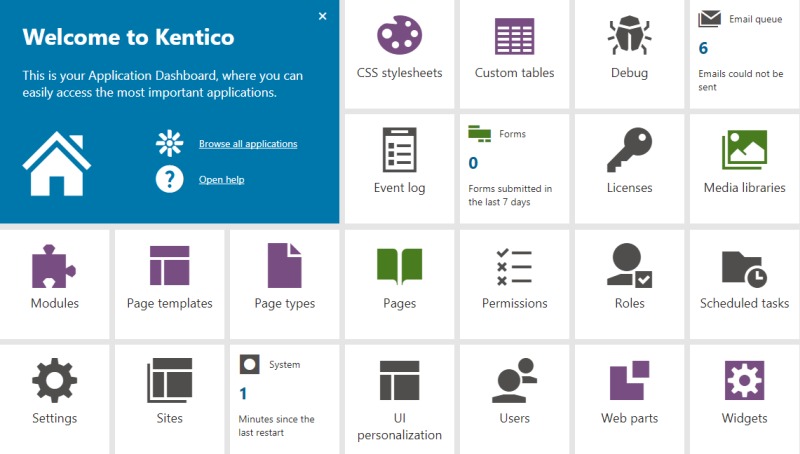Open the Settings gear icon

click(55, 381)
